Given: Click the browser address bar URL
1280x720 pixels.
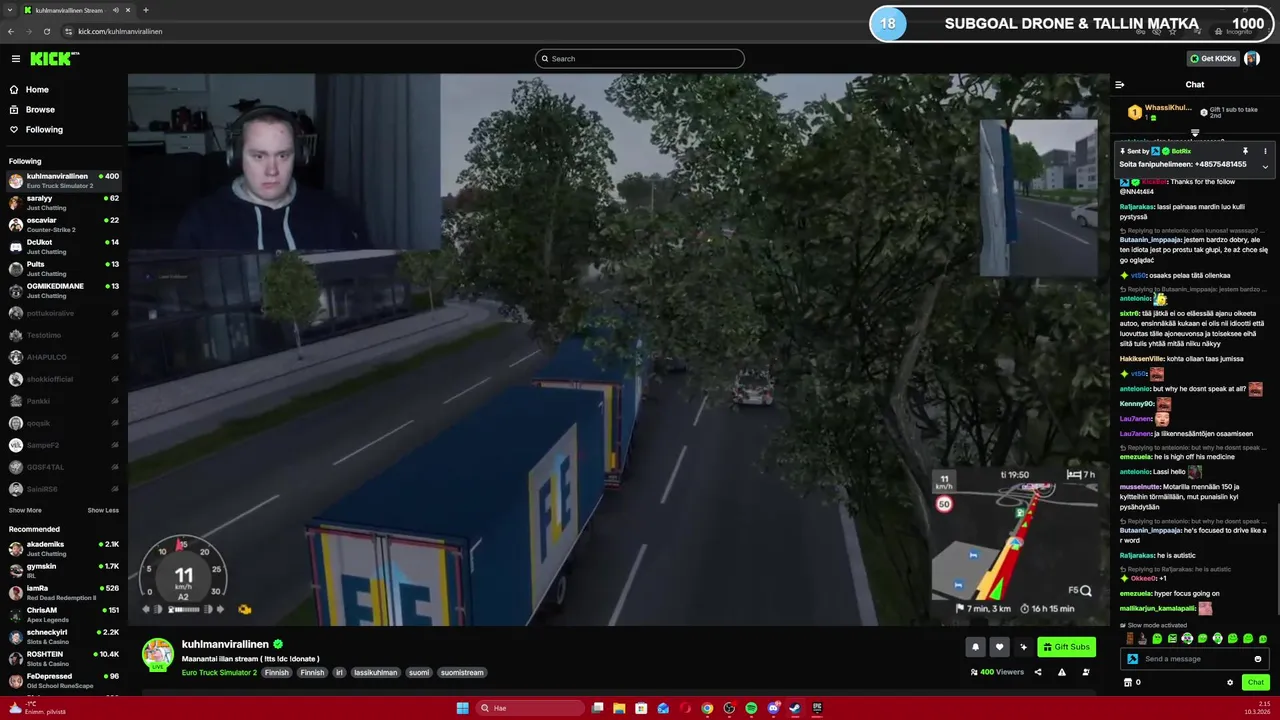Looking at the screenshot, I should click(120, 31).
